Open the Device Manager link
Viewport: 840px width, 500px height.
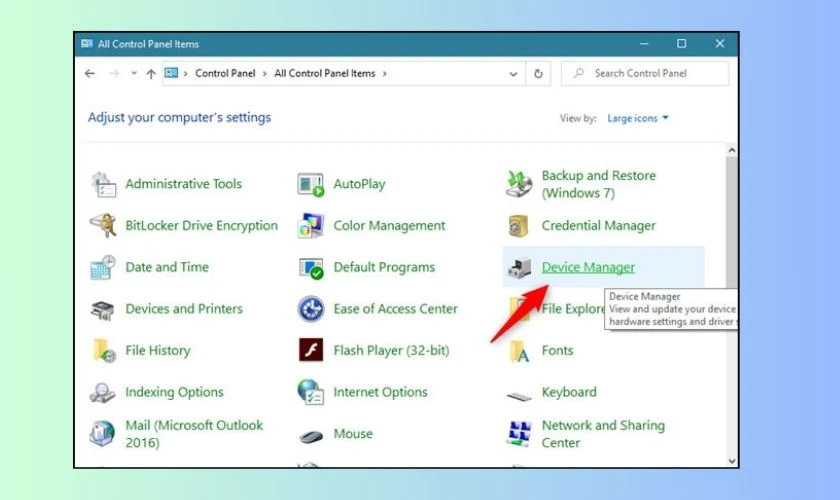click(588, 267)
